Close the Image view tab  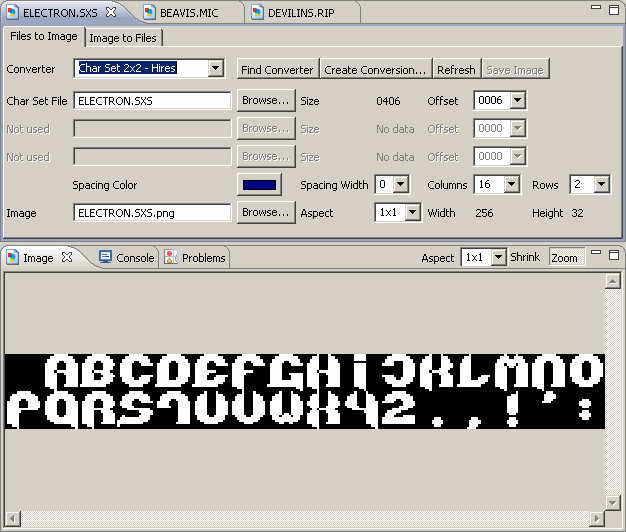click(x=67, y=257)
